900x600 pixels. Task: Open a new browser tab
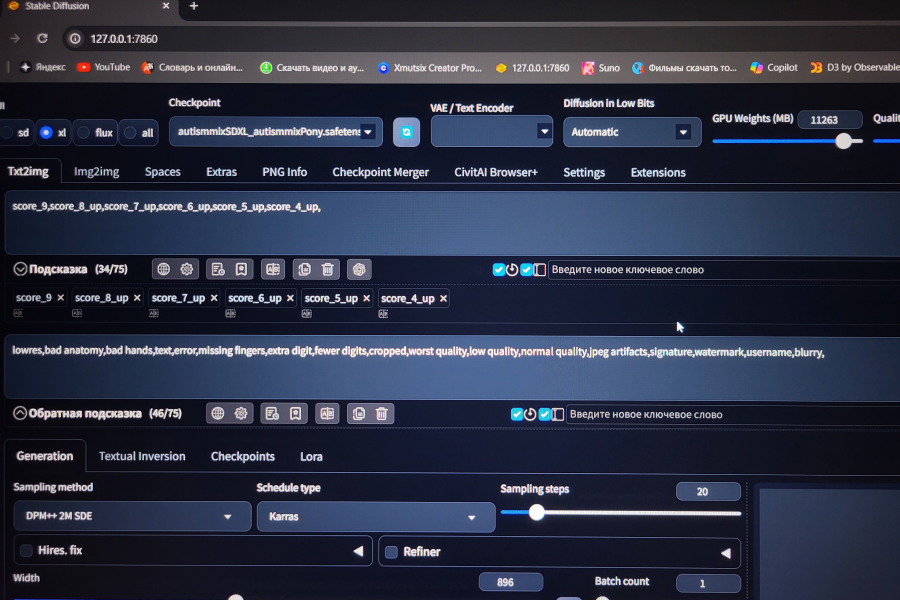tap(194, 6)
